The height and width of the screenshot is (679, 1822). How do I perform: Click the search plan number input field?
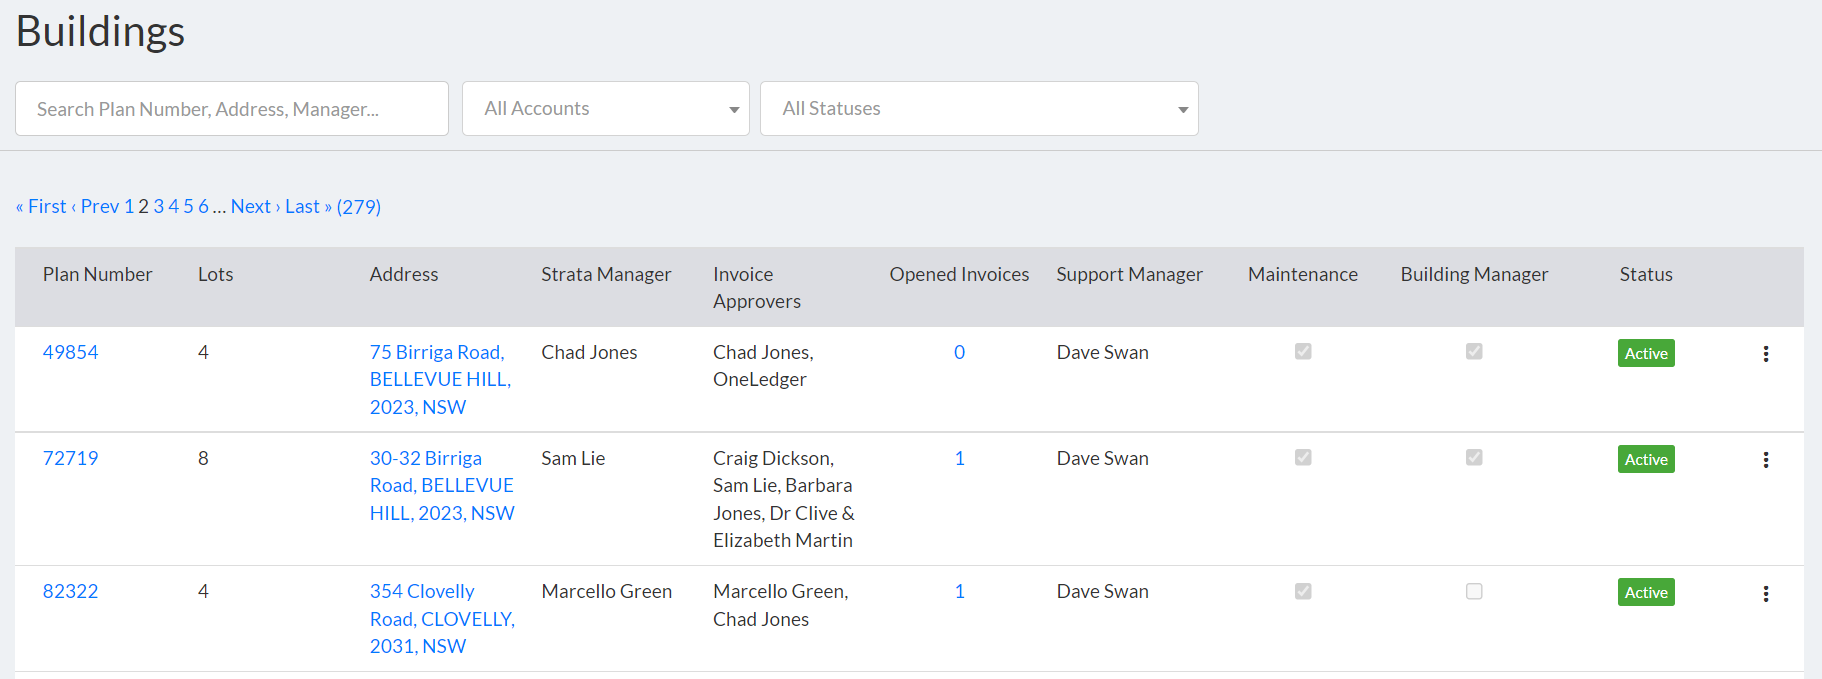[232, 109]
